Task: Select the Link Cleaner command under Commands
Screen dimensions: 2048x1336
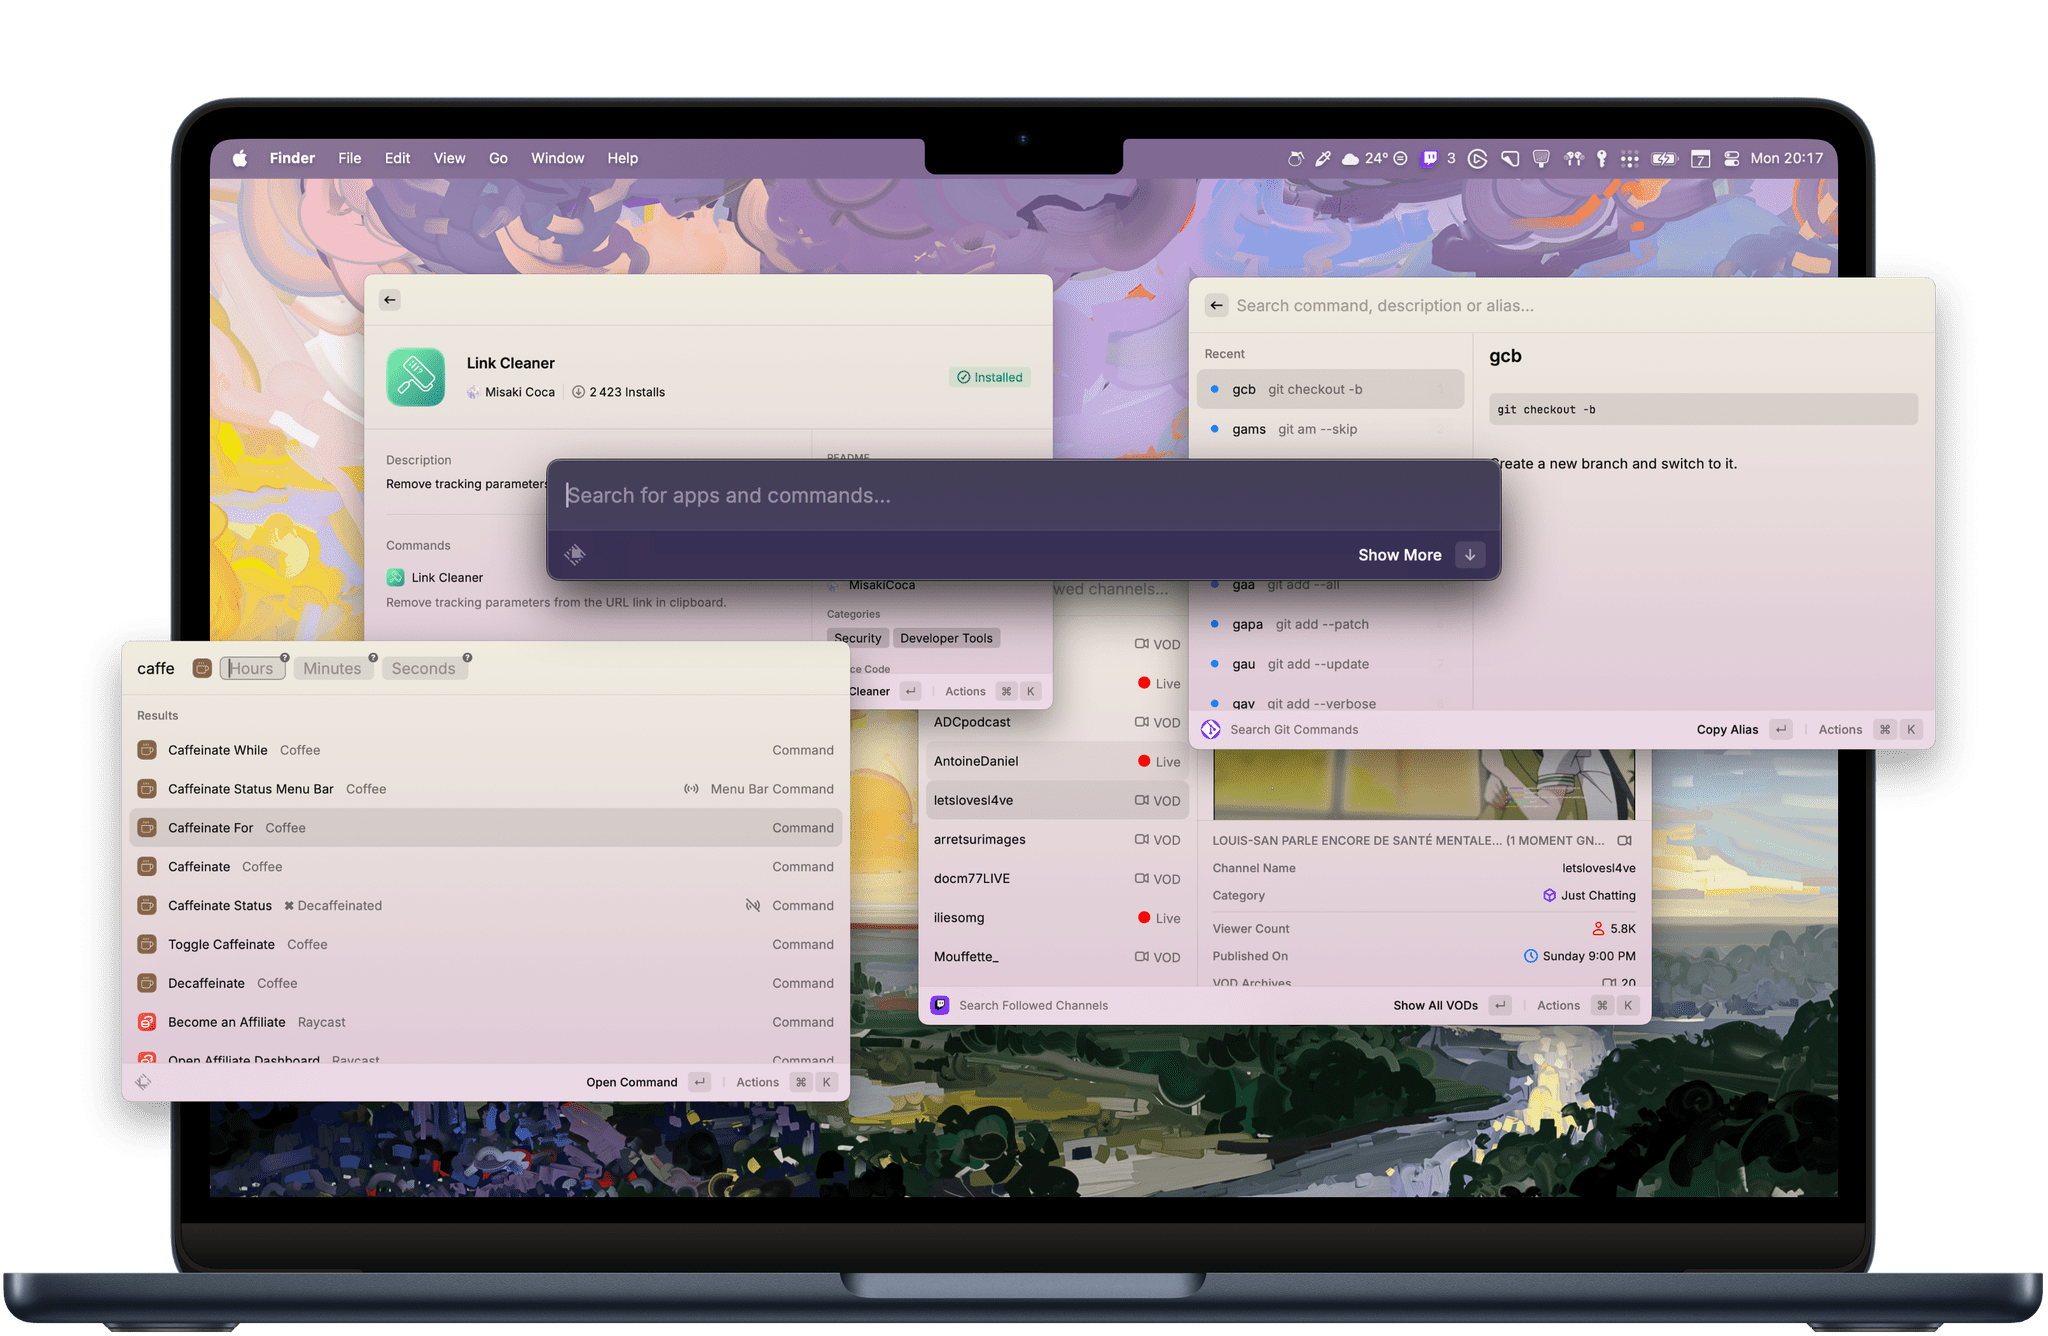Action: click(x=436, y=577)
